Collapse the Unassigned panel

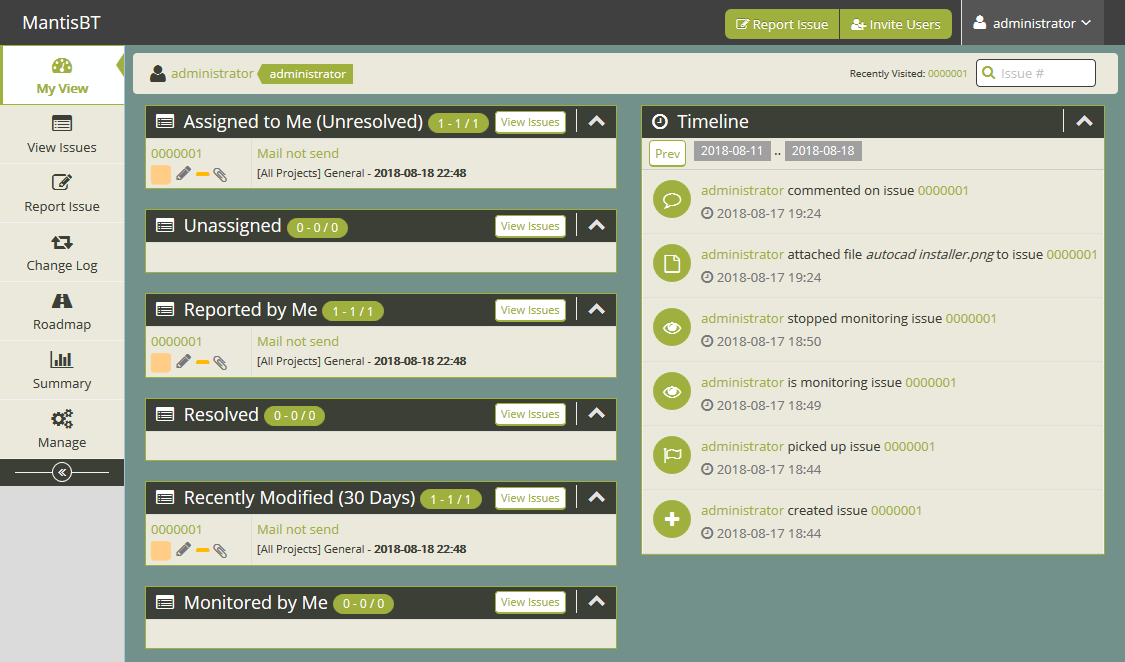click(596, 225)
